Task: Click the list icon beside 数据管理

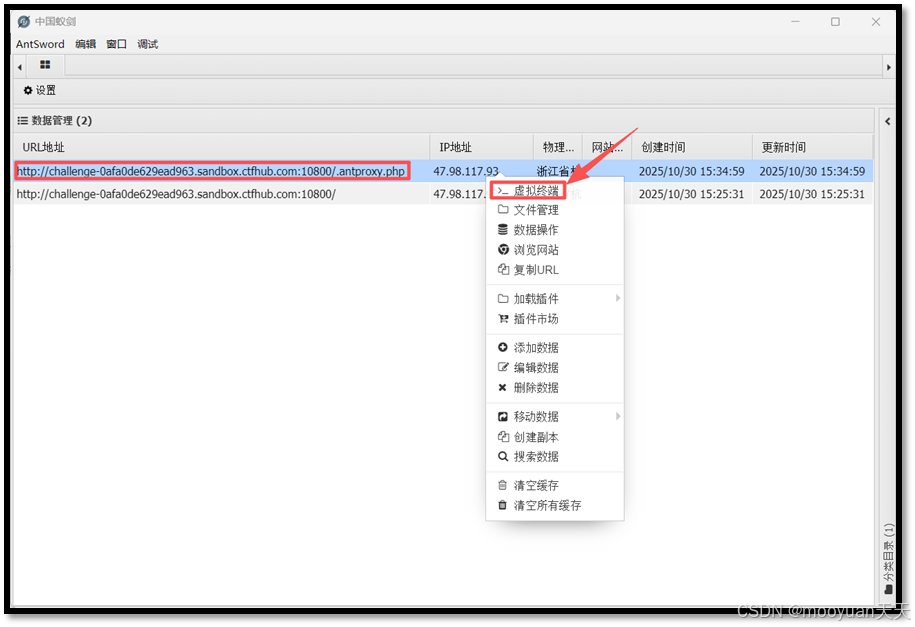Action: tap(23, 121)
